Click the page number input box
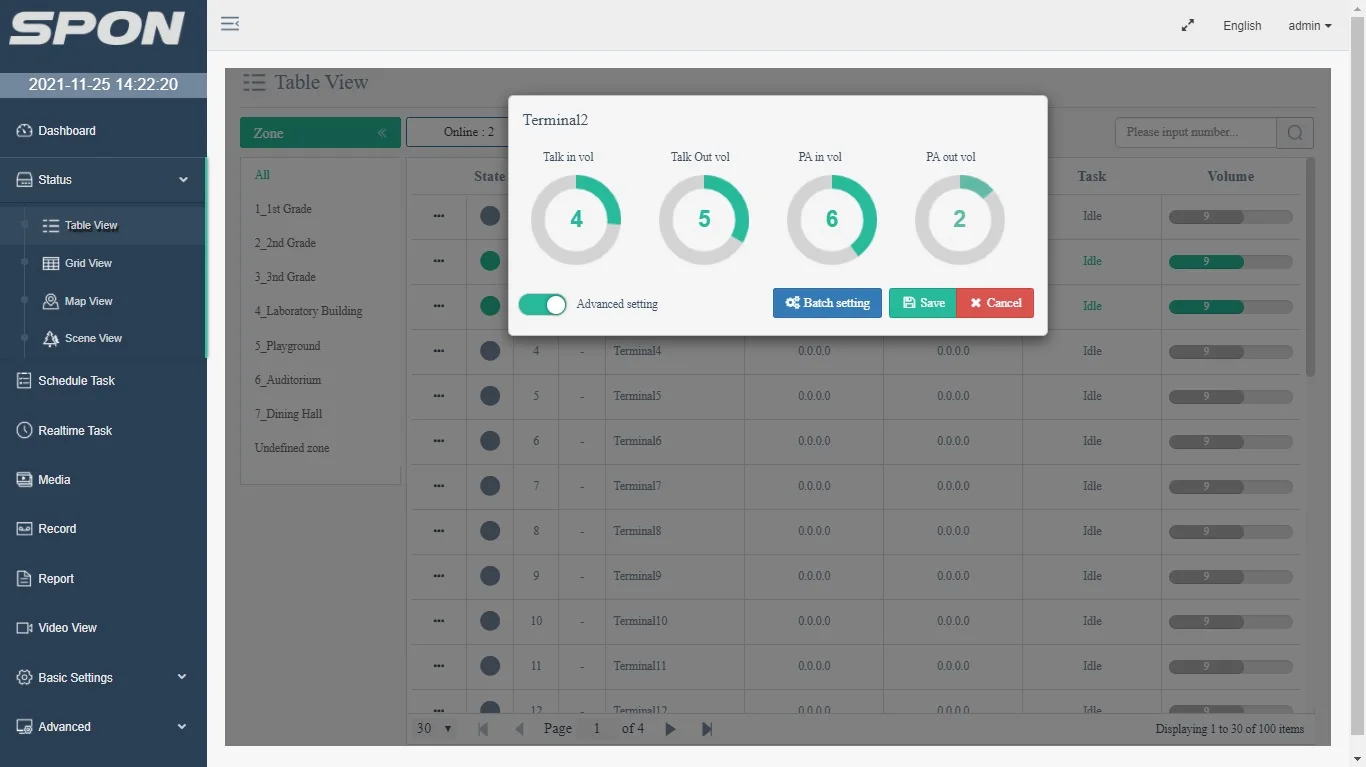Viewport: 1366px width, 767px height. coord(597,729)
